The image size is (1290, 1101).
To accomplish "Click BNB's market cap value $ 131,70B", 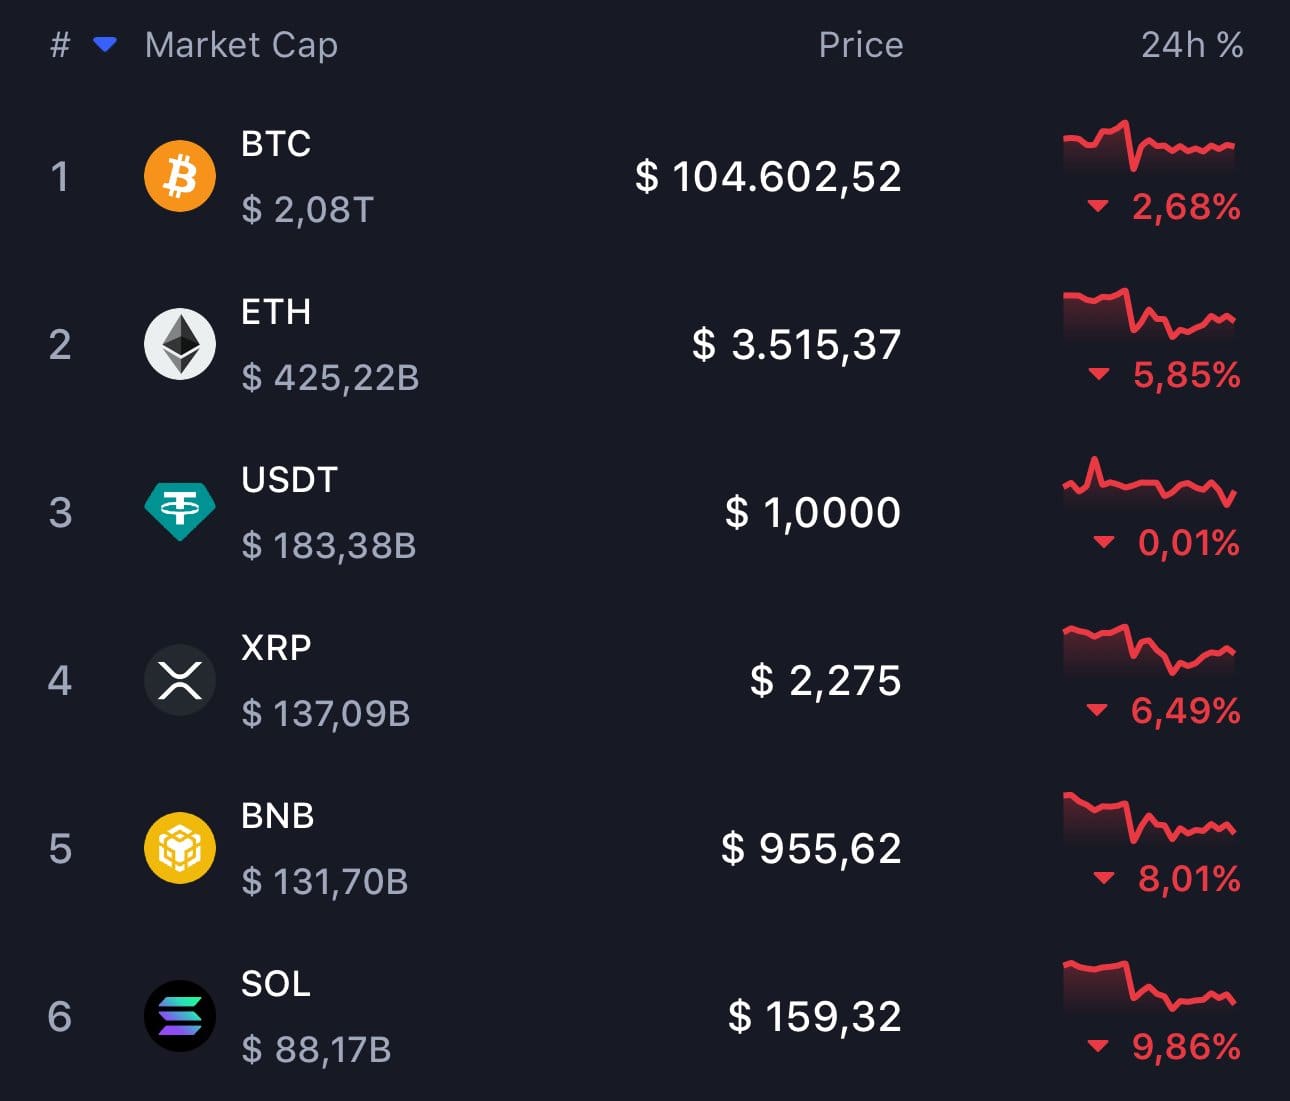I will [323, 883].
